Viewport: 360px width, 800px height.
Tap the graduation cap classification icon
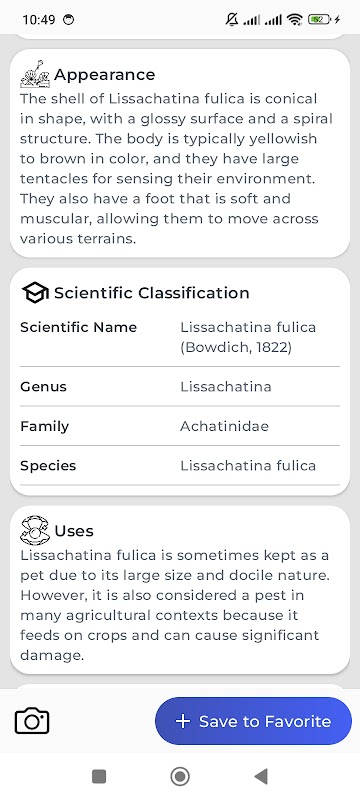35,293
